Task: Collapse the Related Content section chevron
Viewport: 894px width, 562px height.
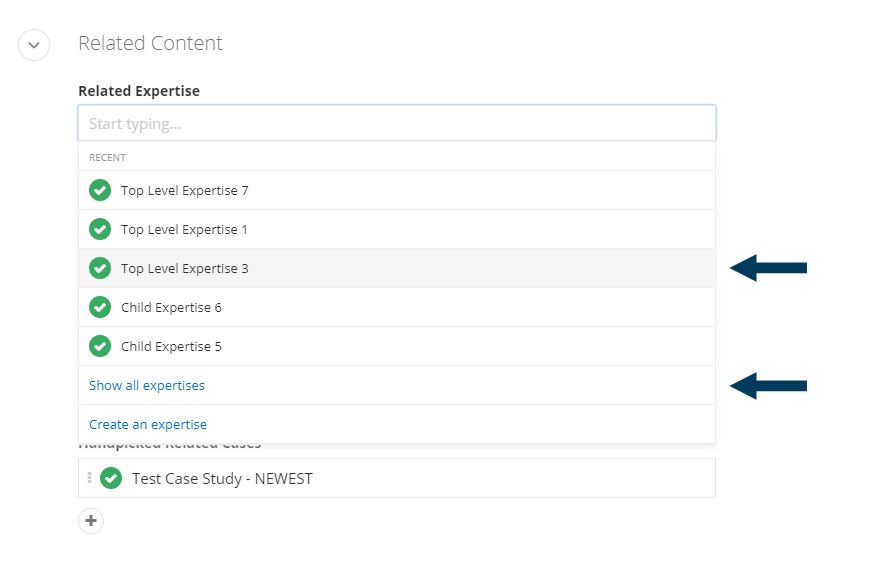Action: tap(34, 44)
